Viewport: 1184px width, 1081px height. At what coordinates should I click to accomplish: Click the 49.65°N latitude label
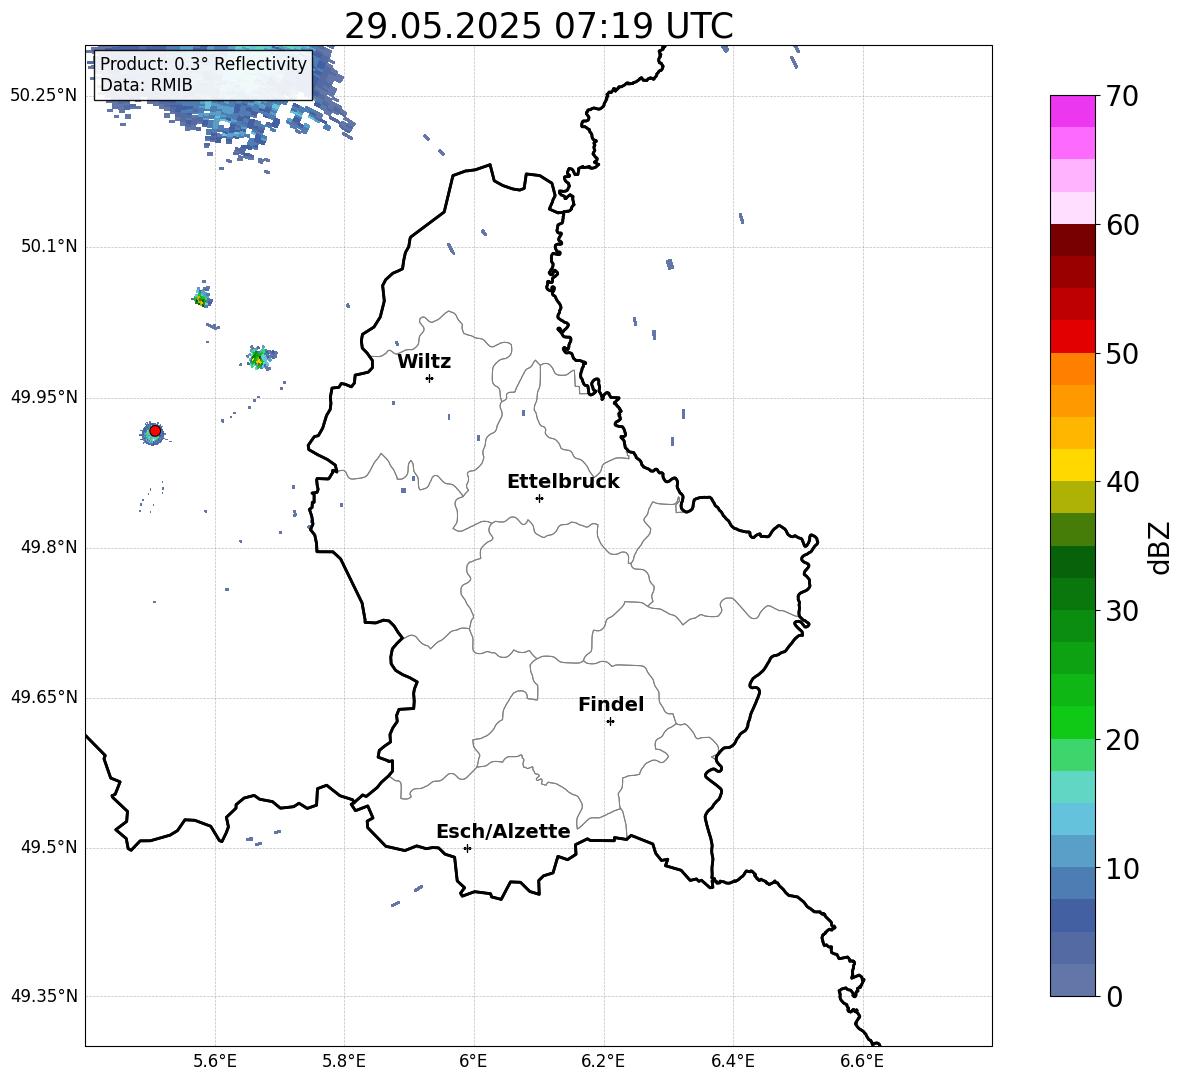point(44,697)
